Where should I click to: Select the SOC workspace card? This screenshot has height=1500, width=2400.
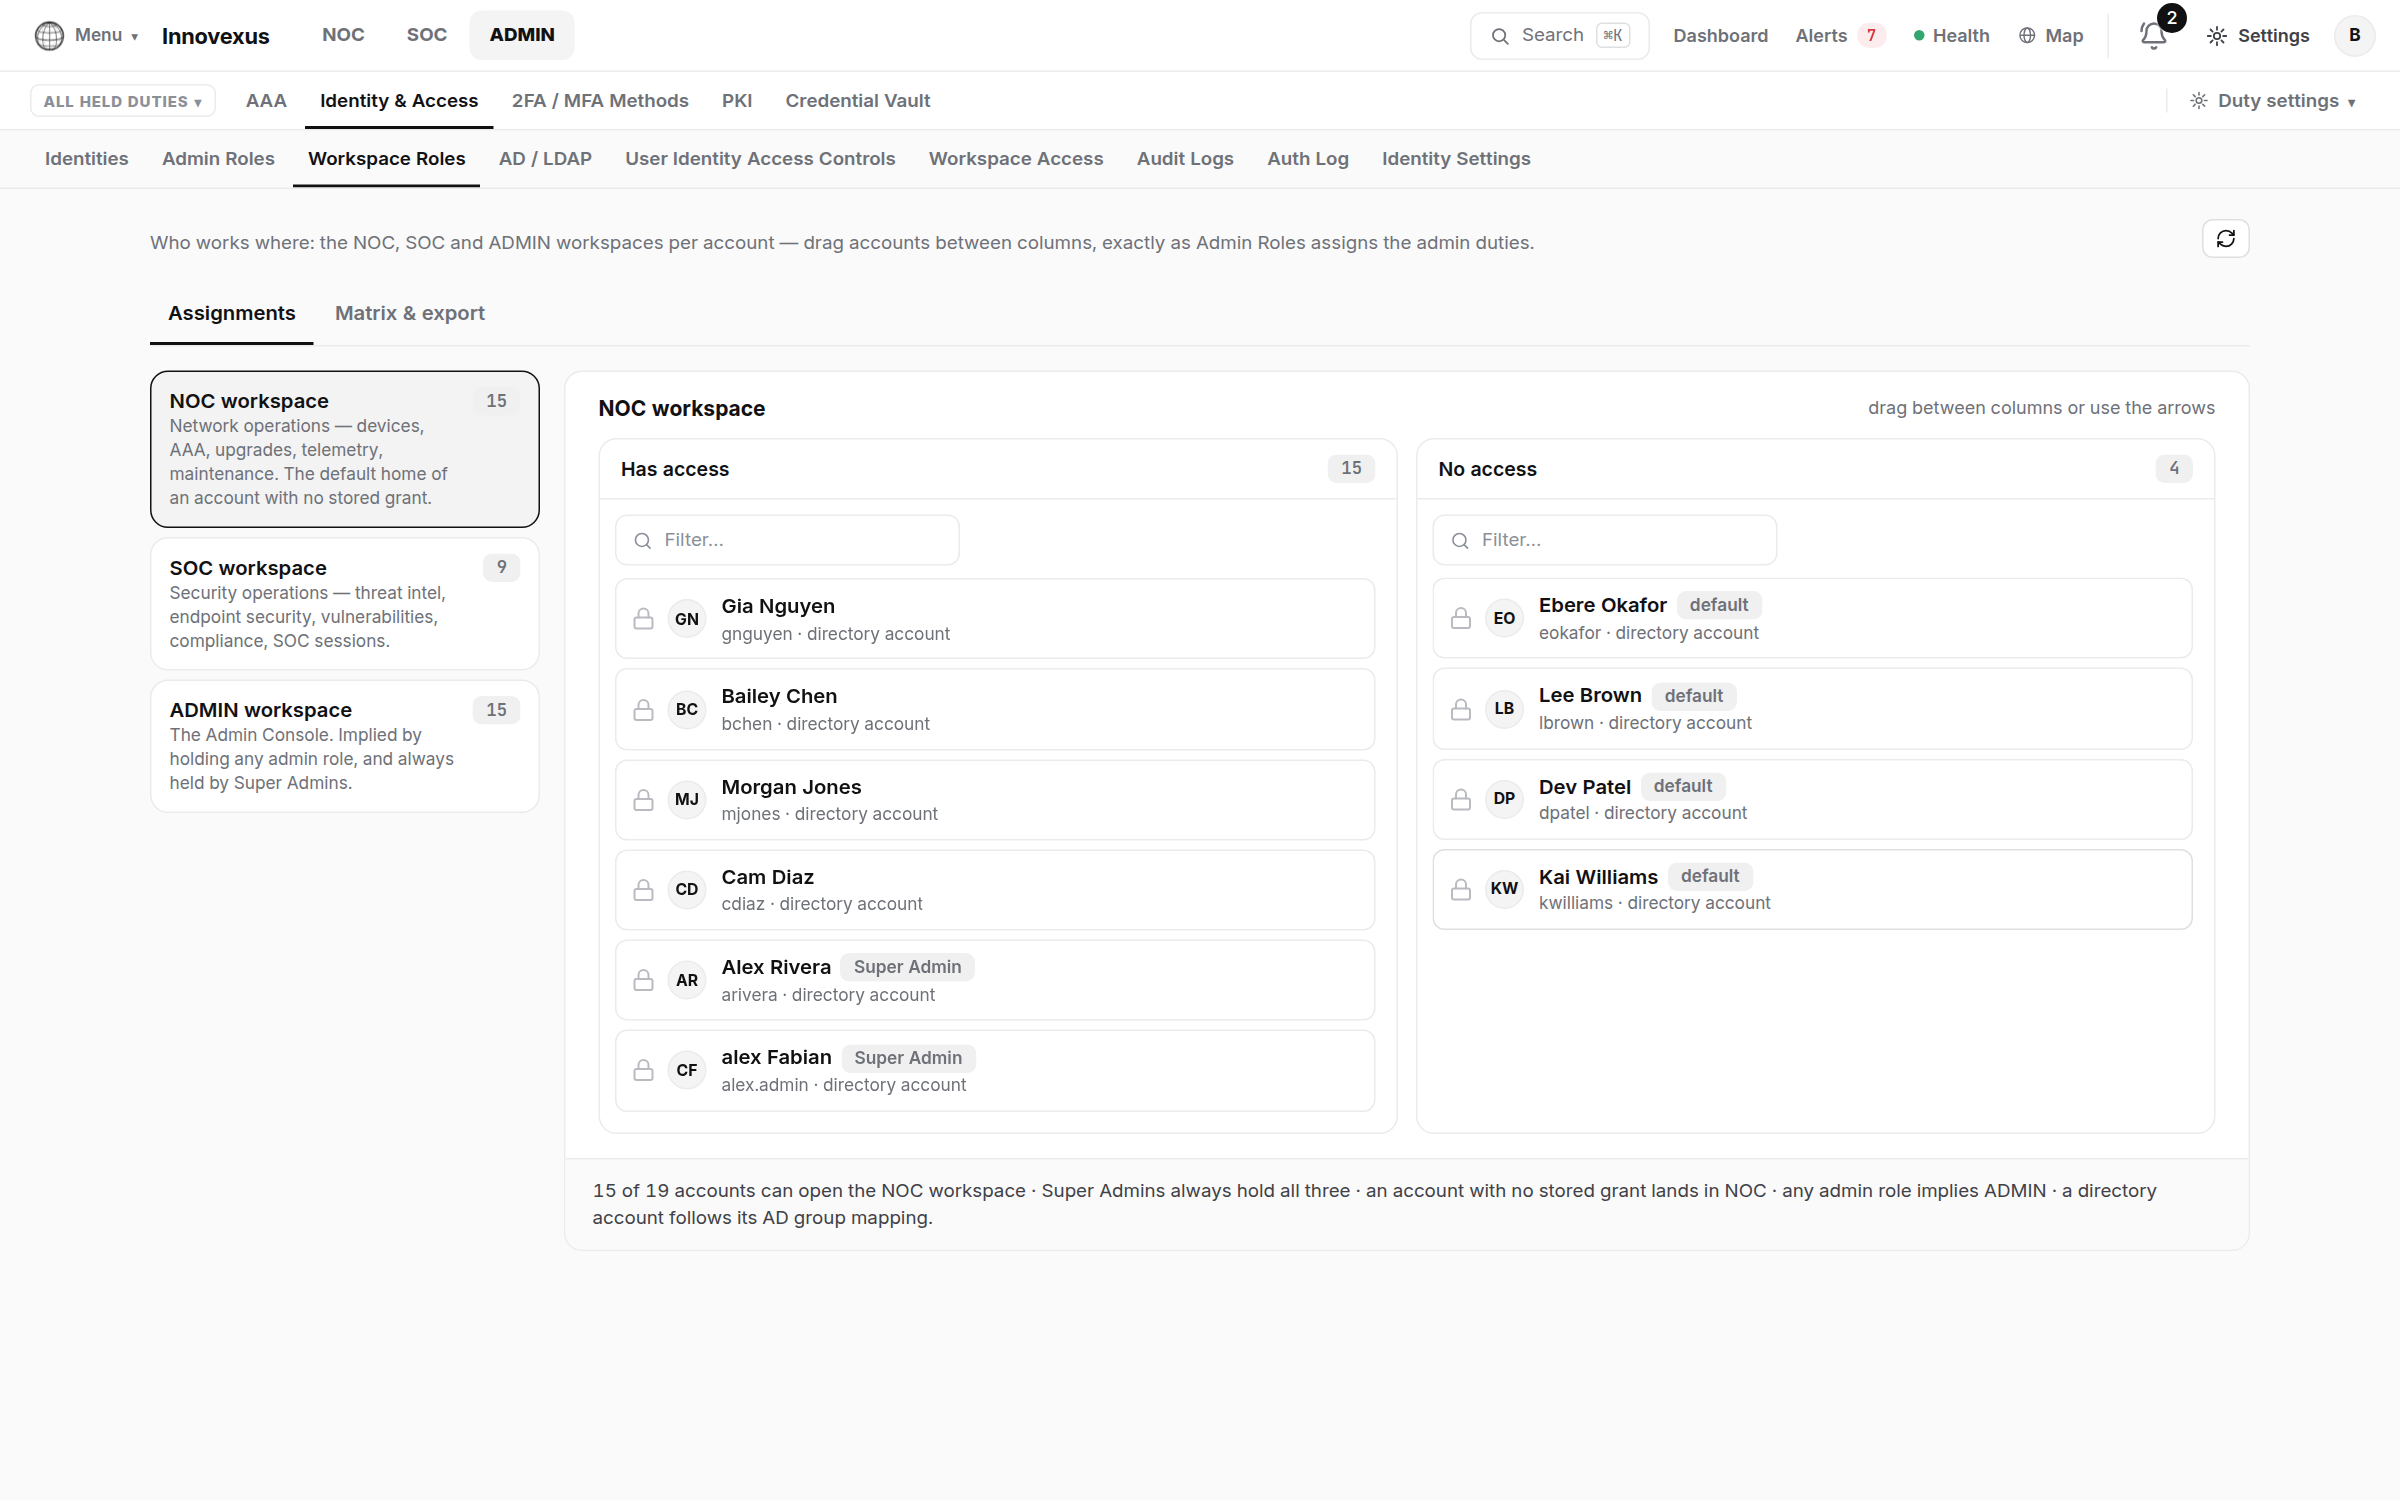pos(345,604)
